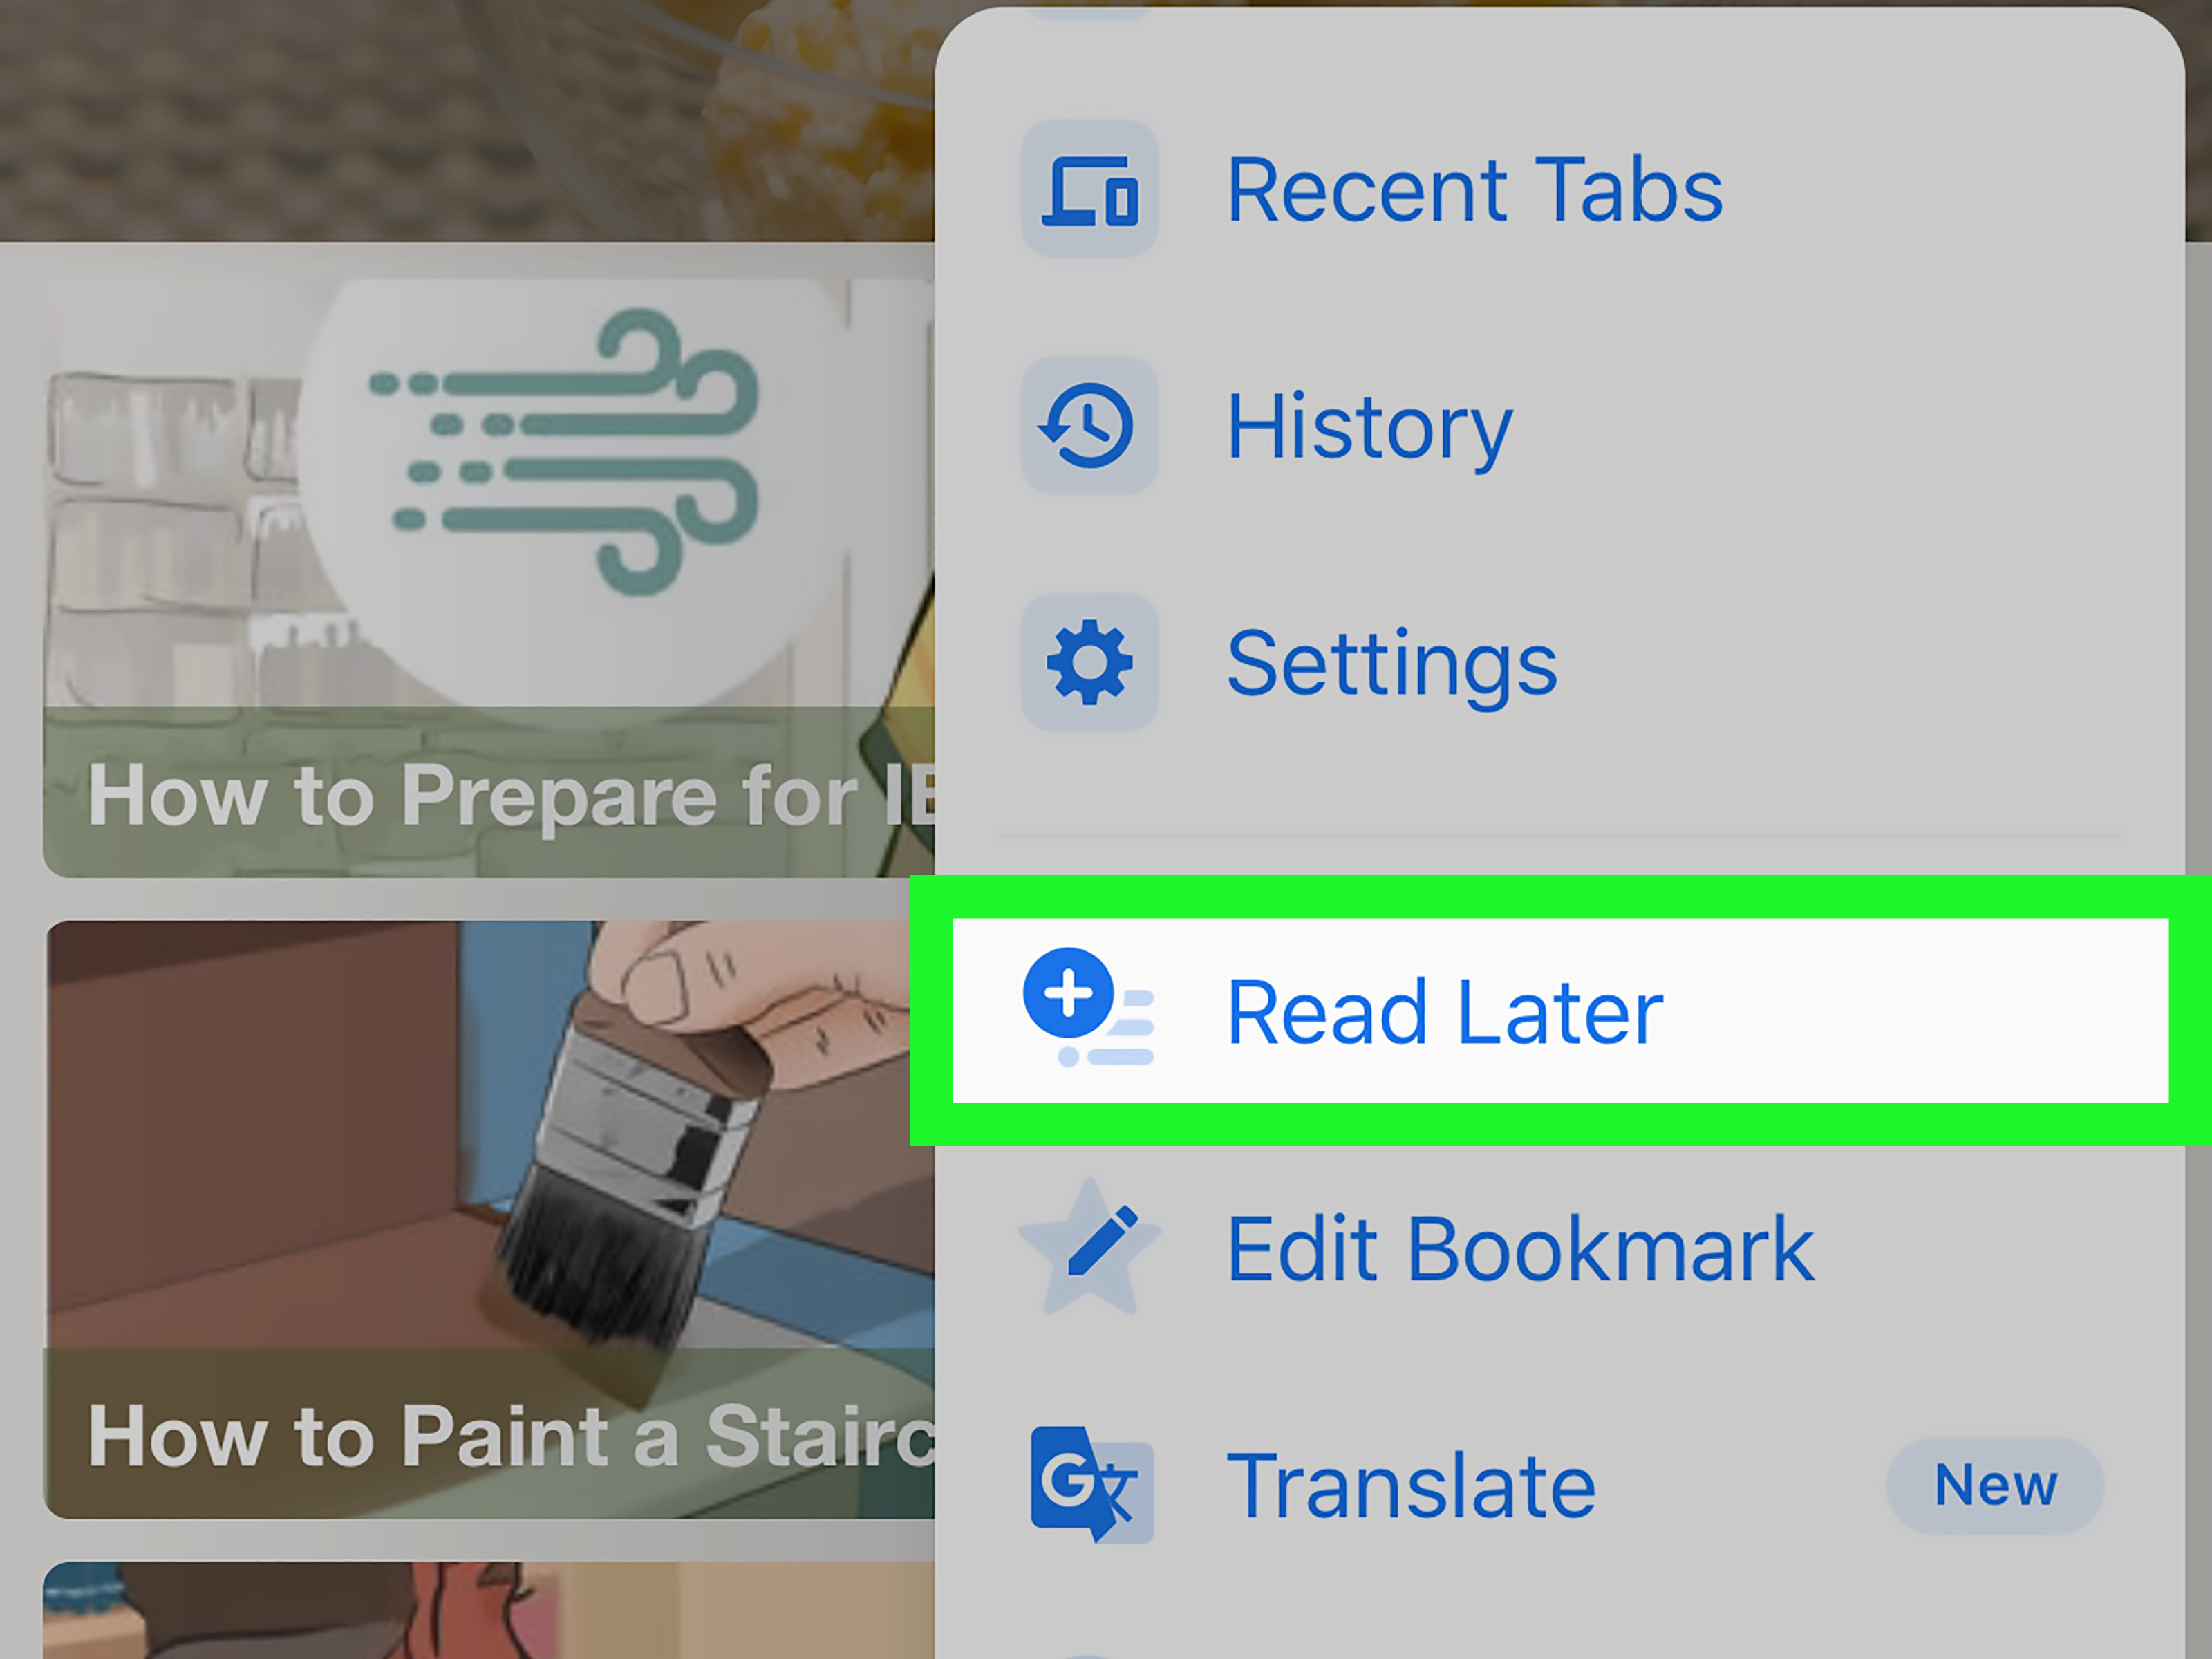The image size is (2212, 1659).
Task: Open the History menu entry
Action: coord(1559,425)
